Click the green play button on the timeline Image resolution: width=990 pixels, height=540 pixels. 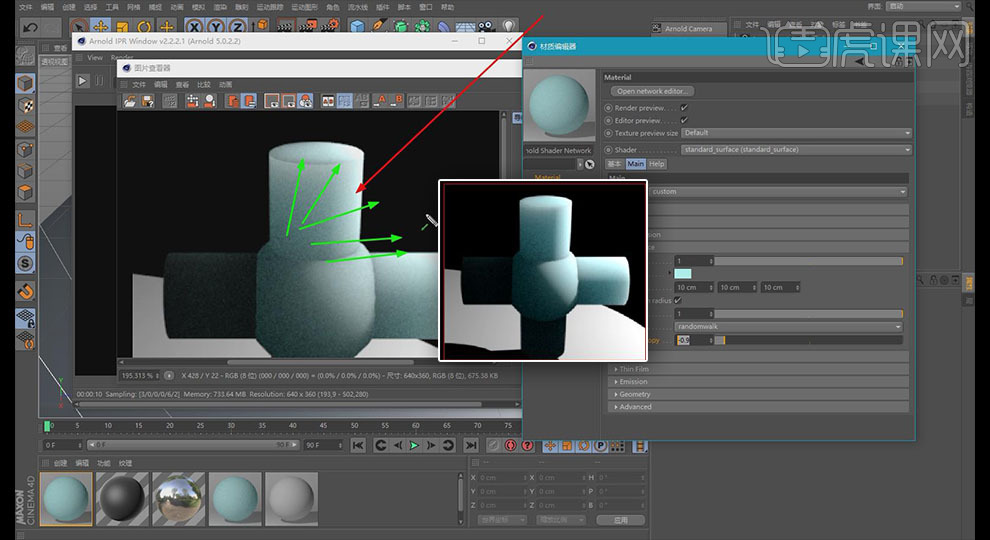click(414, 445)
